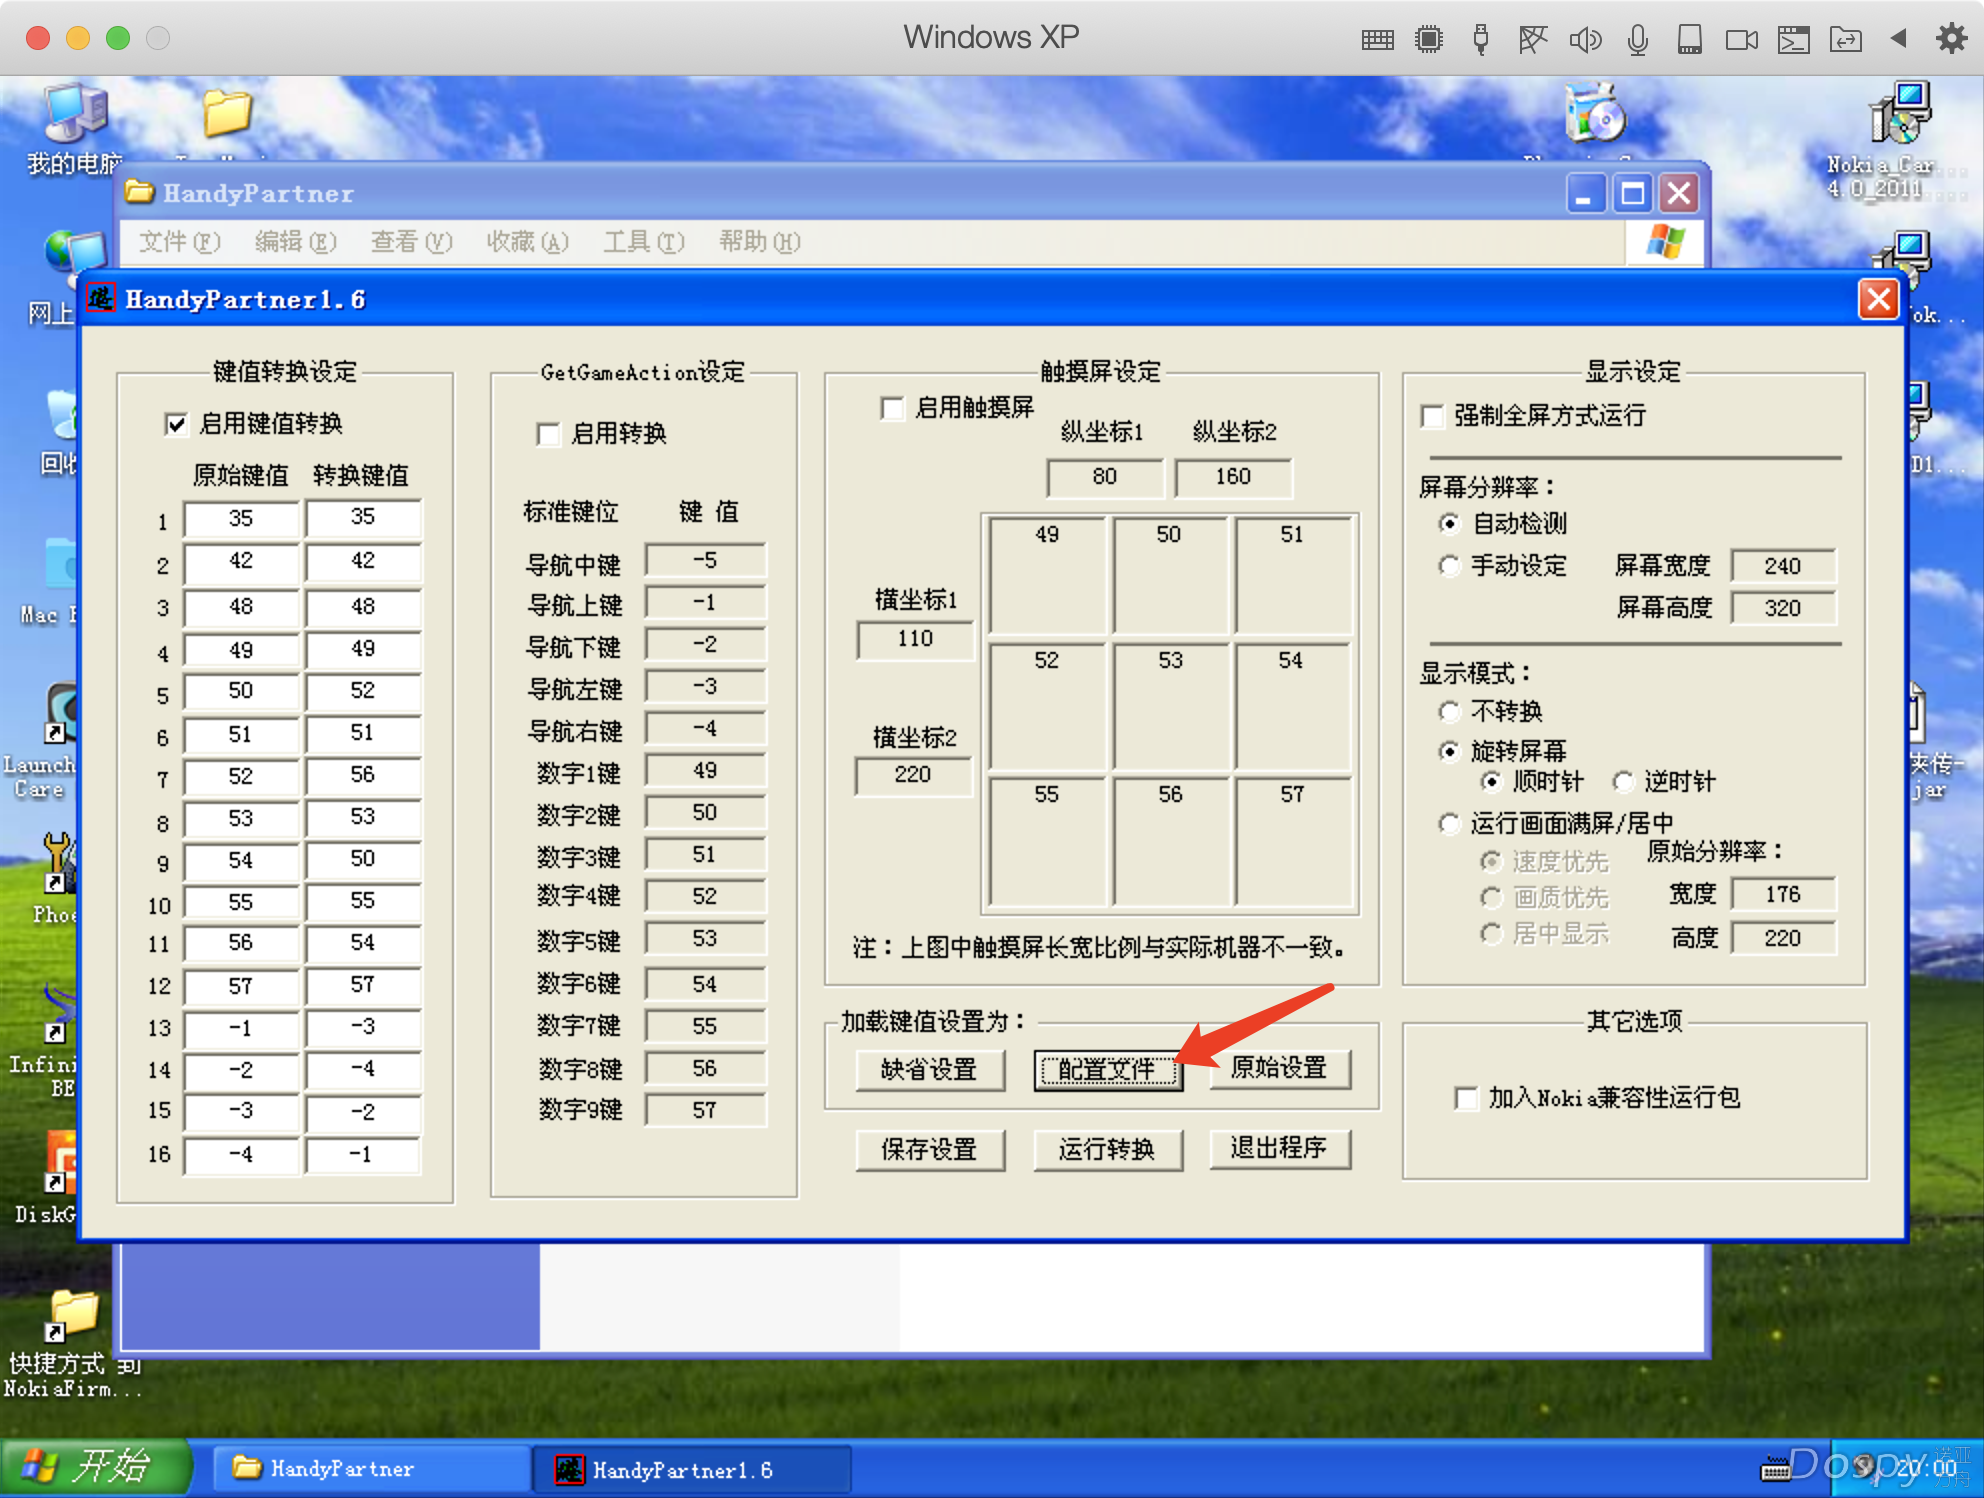The width and height of the screenshot is (1984, 1498).
Task: Click the language bar keyboard icon in tray
Action: click(1775, 1468)
